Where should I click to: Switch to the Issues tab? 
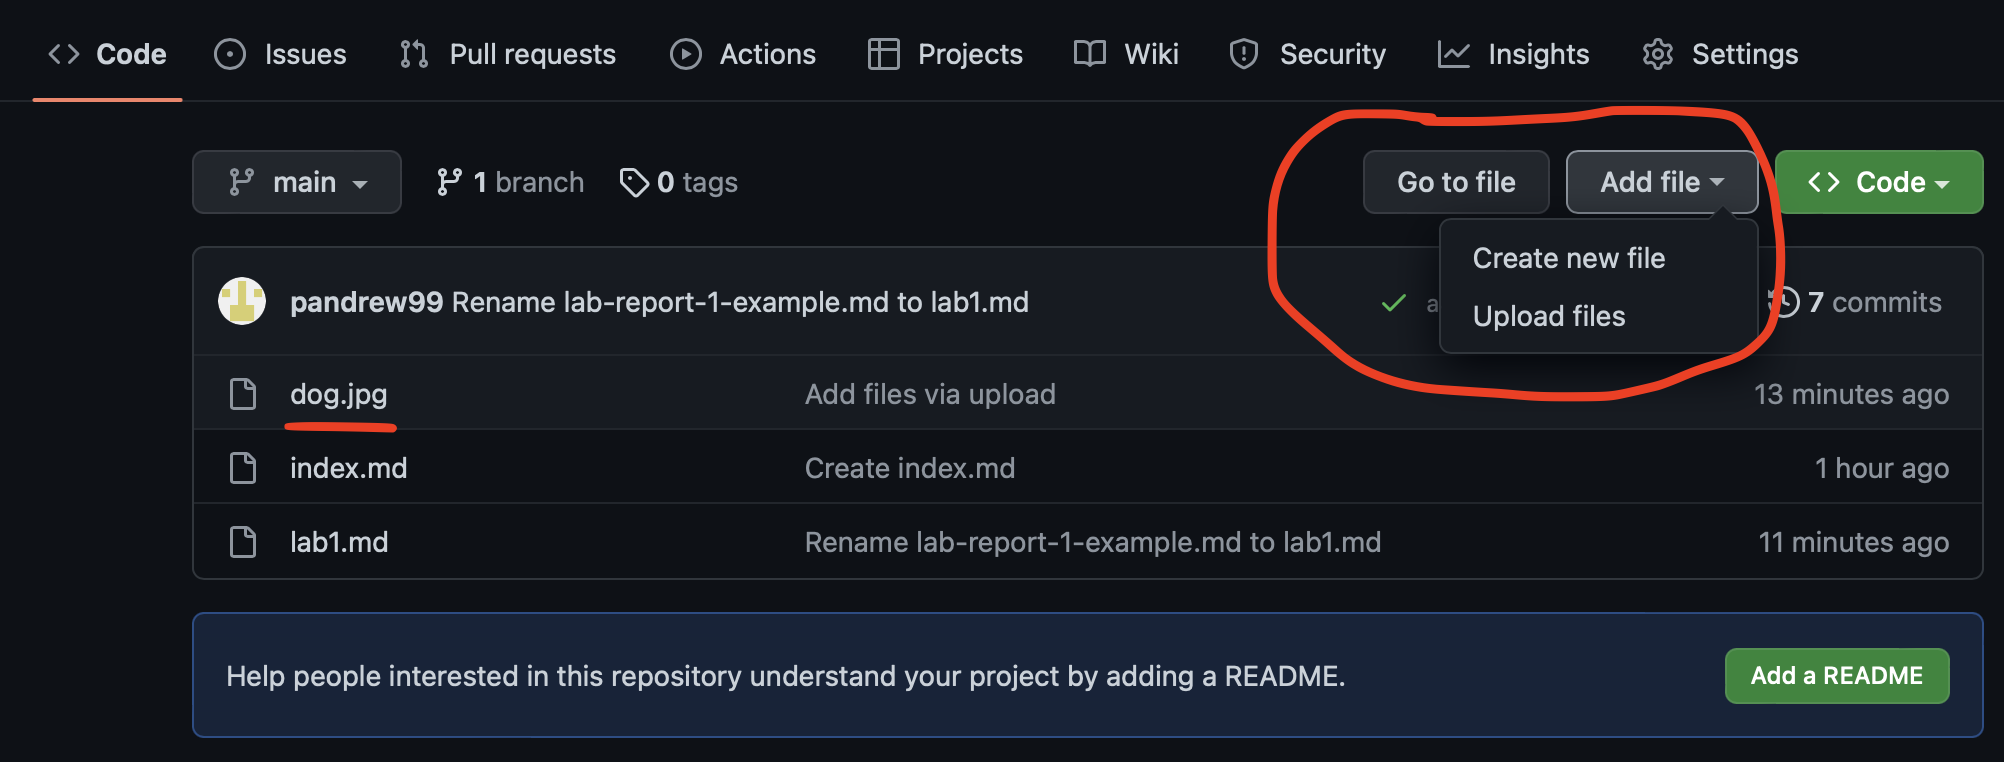coord(281,54)
